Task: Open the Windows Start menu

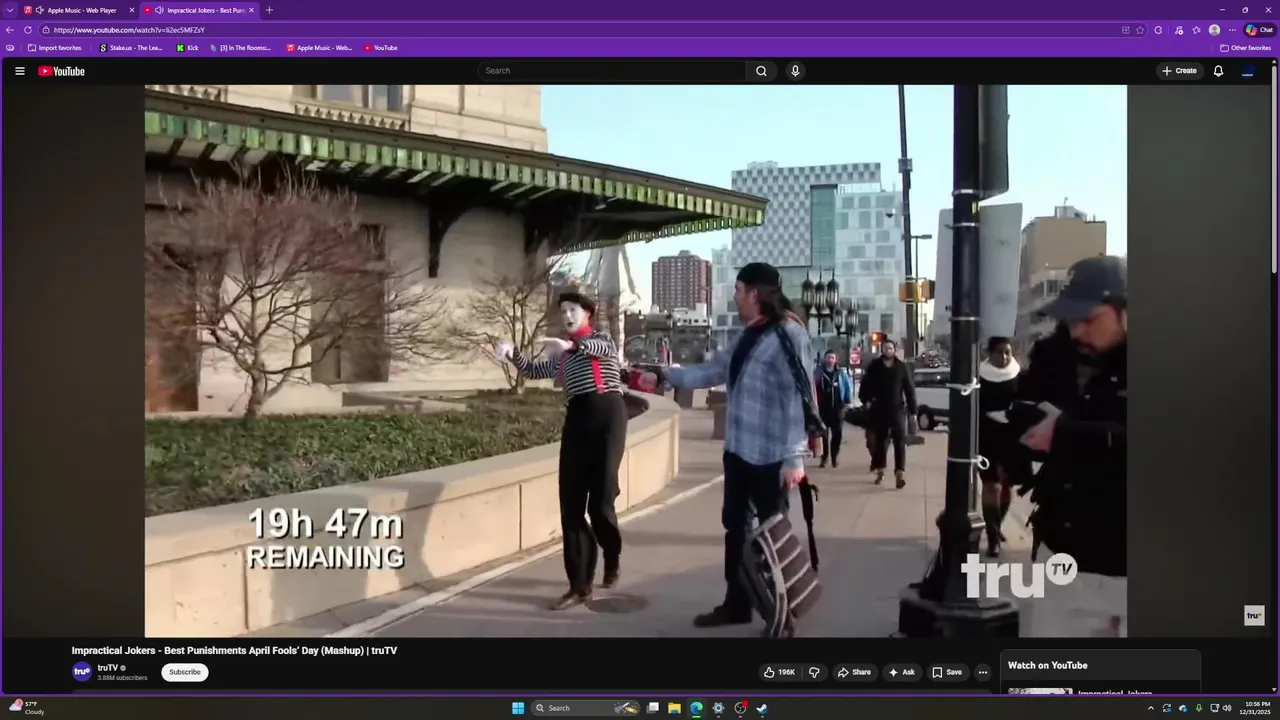Action: point(518,708)
